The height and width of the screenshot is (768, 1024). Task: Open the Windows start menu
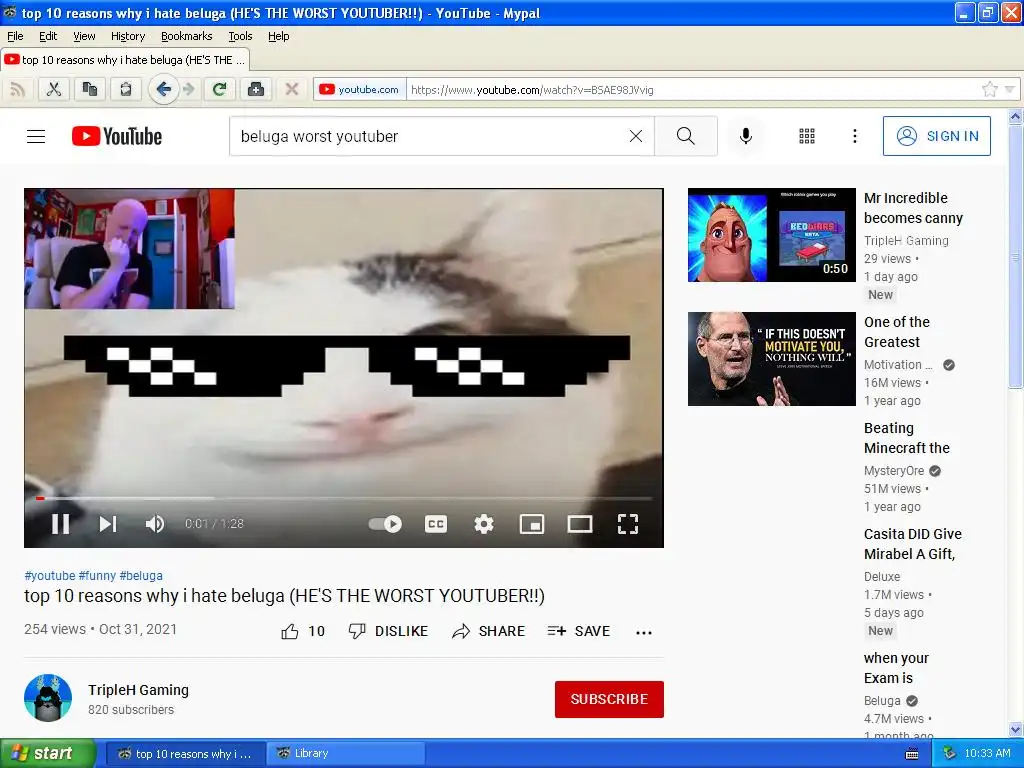click(x=48, y=753)
